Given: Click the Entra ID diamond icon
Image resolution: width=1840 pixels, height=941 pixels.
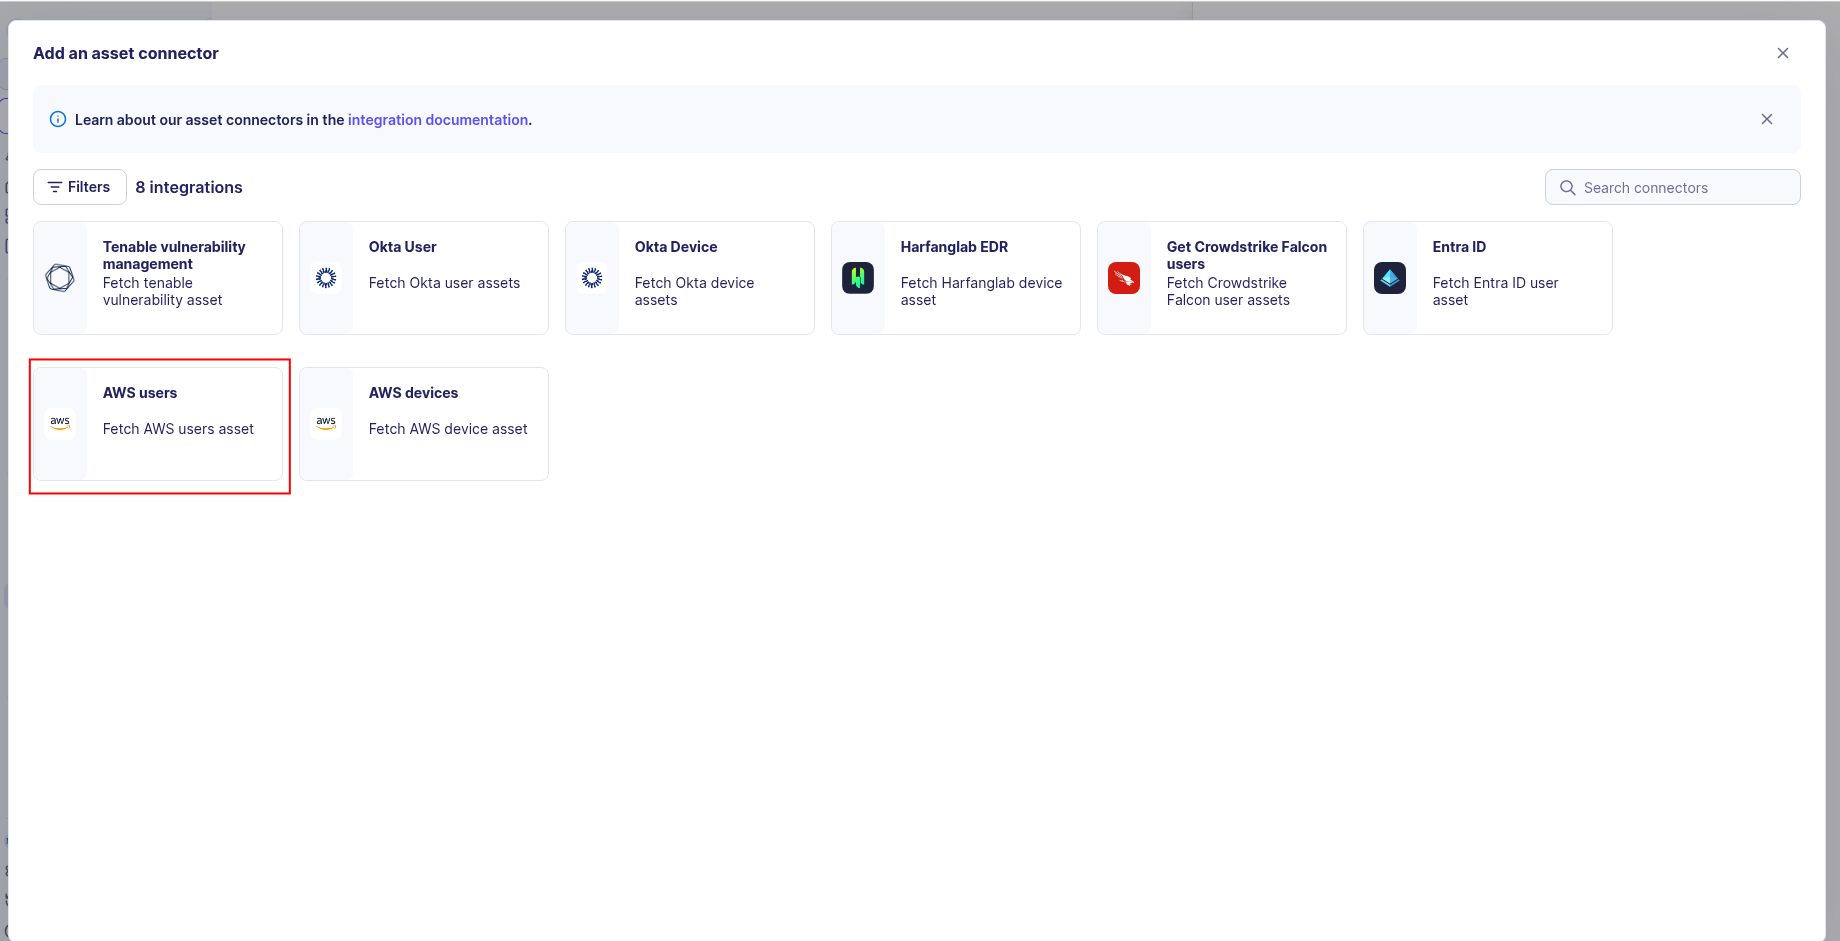Looking at the screenshot, I should [x=1390, y=278].
